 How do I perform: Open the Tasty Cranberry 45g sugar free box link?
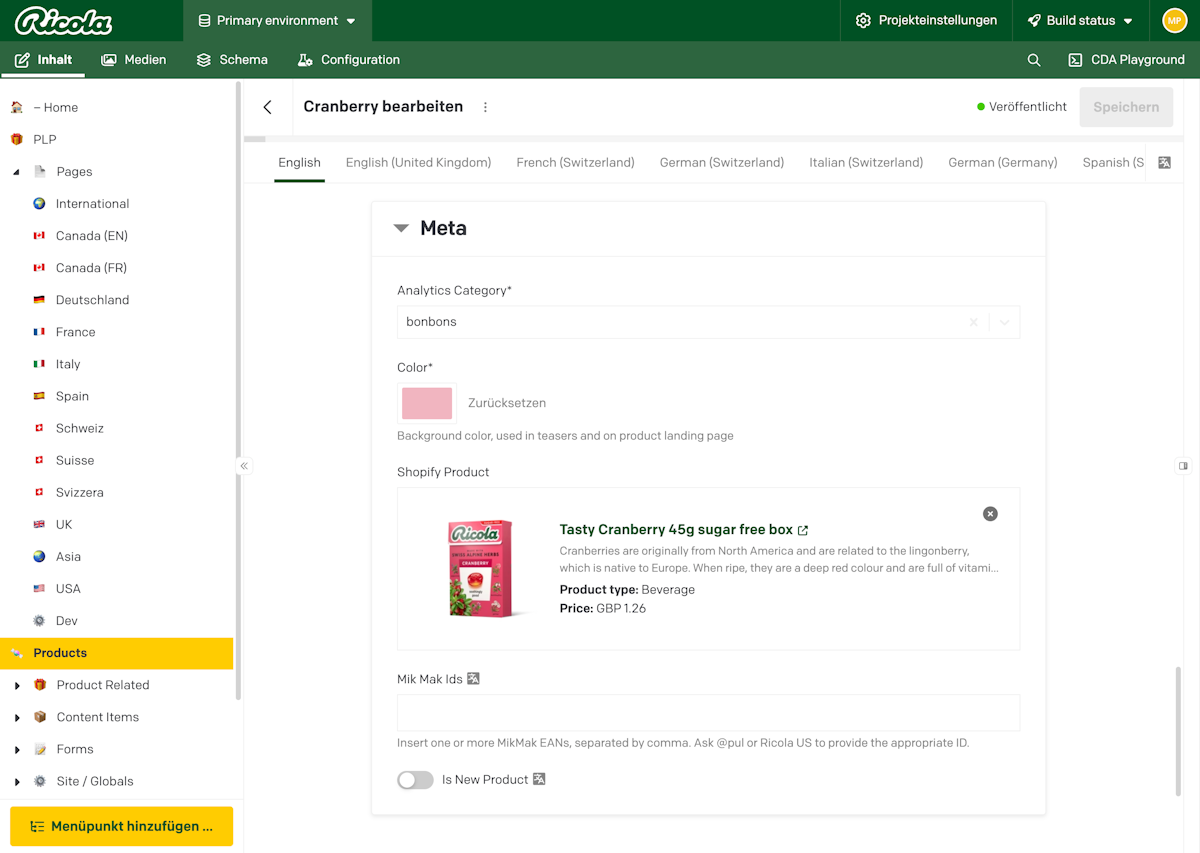(x=676, y=530)
